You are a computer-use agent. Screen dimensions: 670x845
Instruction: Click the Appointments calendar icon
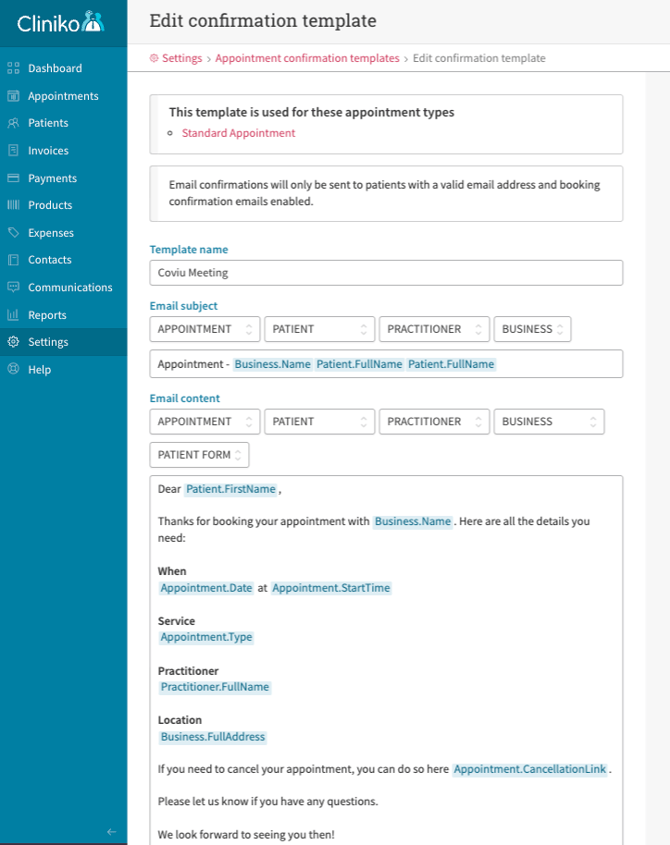click(x=13, y=96)
